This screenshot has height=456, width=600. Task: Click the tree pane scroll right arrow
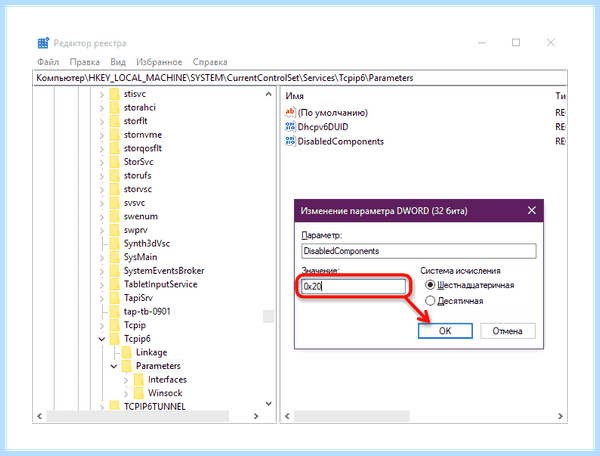pos(256,416)
